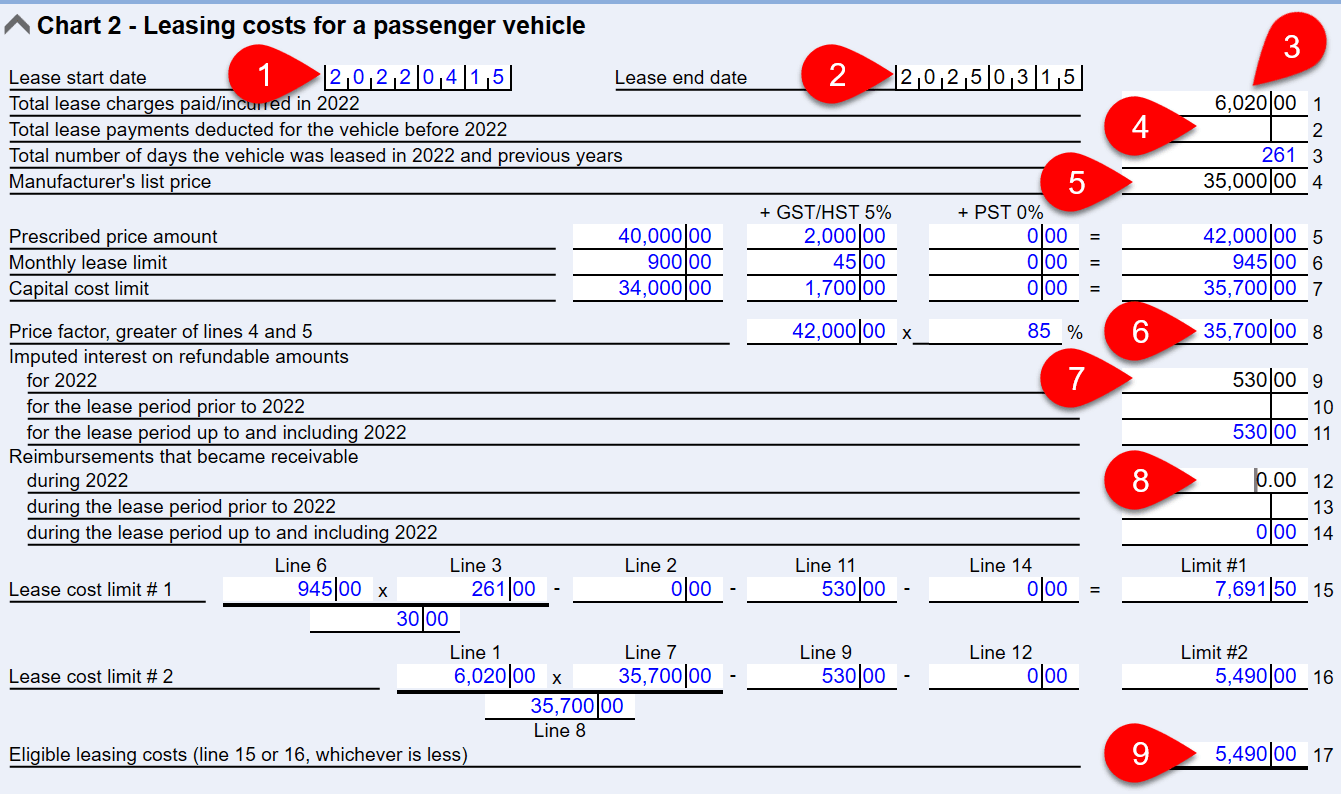Image resolution: width=1341 pixels, height=794 pixels.
Task: Click the Line 2 zero value in limit #1
Action: (647, 589)
